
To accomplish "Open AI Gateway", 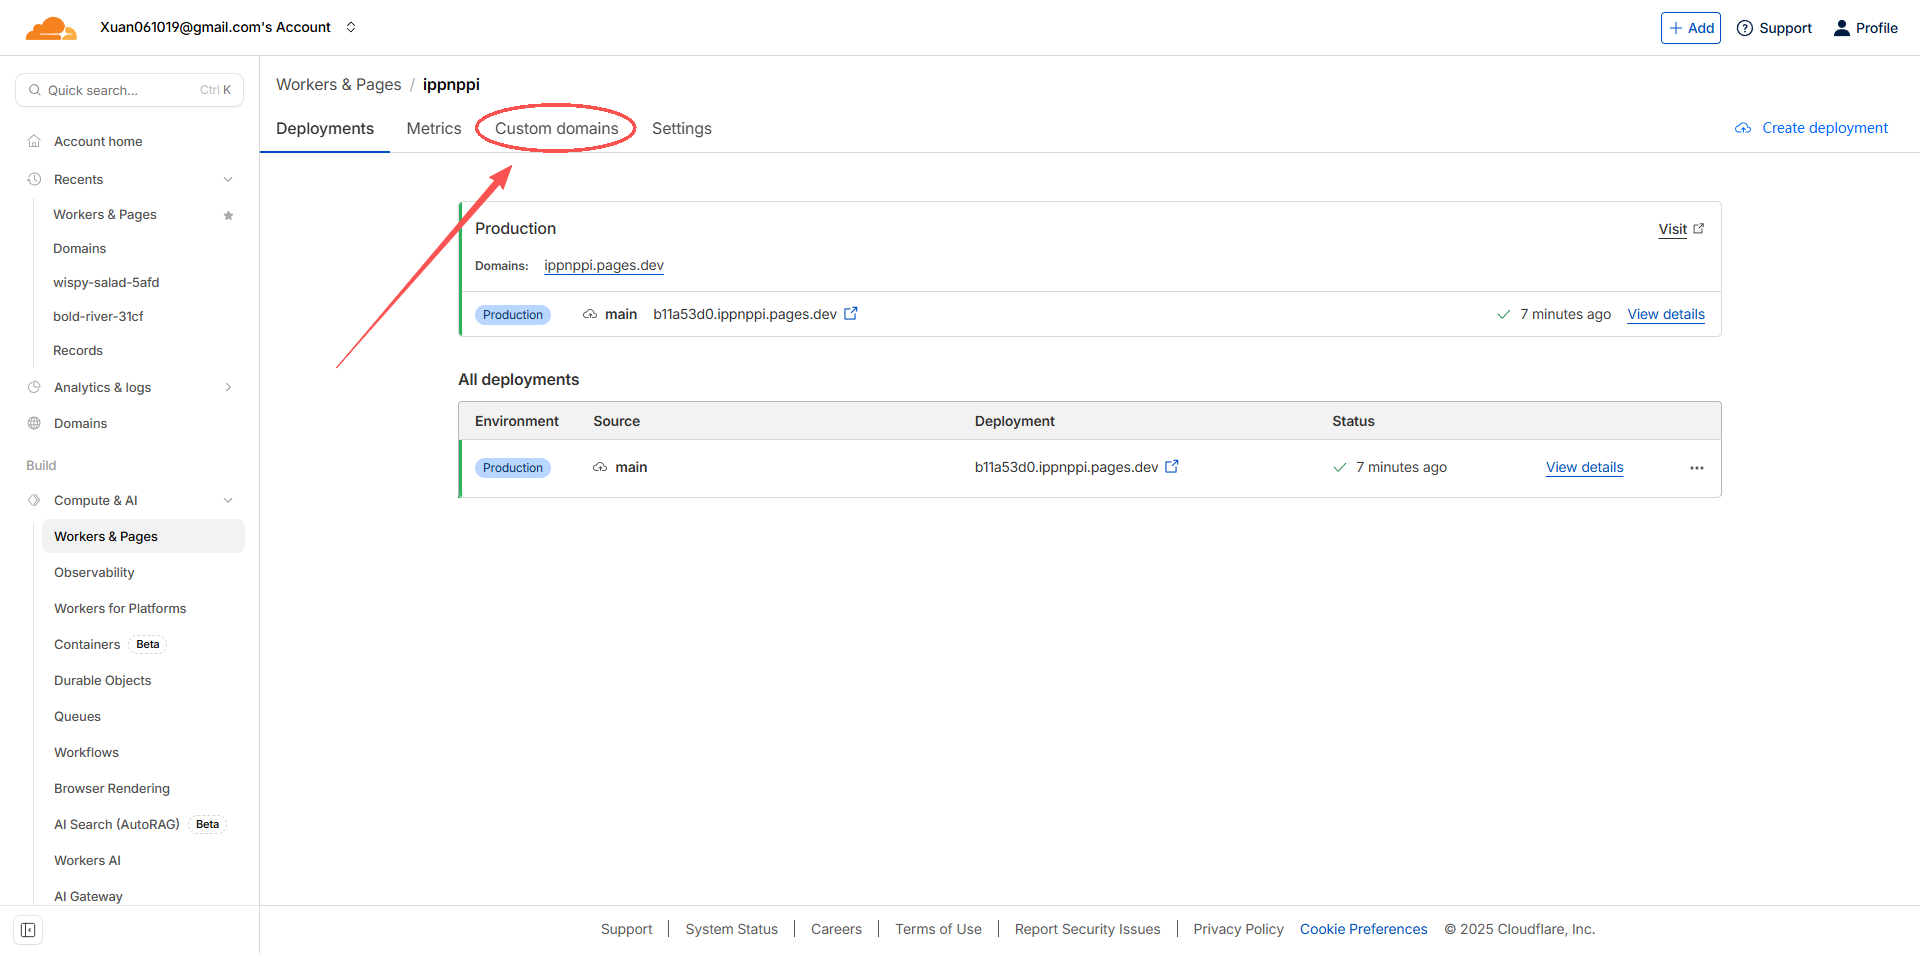I will tap(88, 896).
